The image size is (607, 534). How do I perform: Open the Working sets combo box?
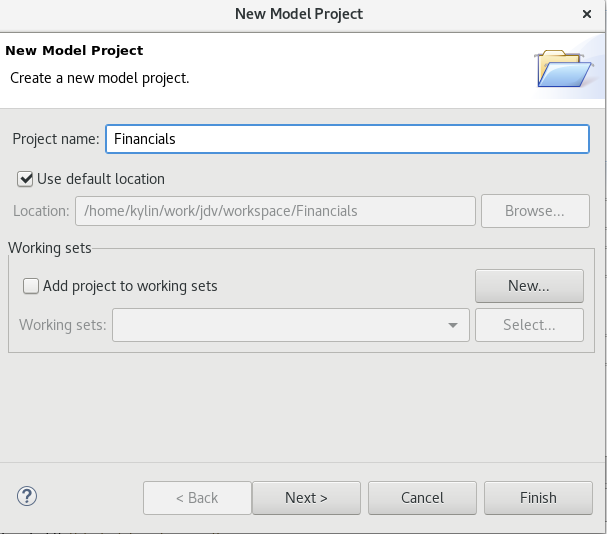(x=291, y=325)
